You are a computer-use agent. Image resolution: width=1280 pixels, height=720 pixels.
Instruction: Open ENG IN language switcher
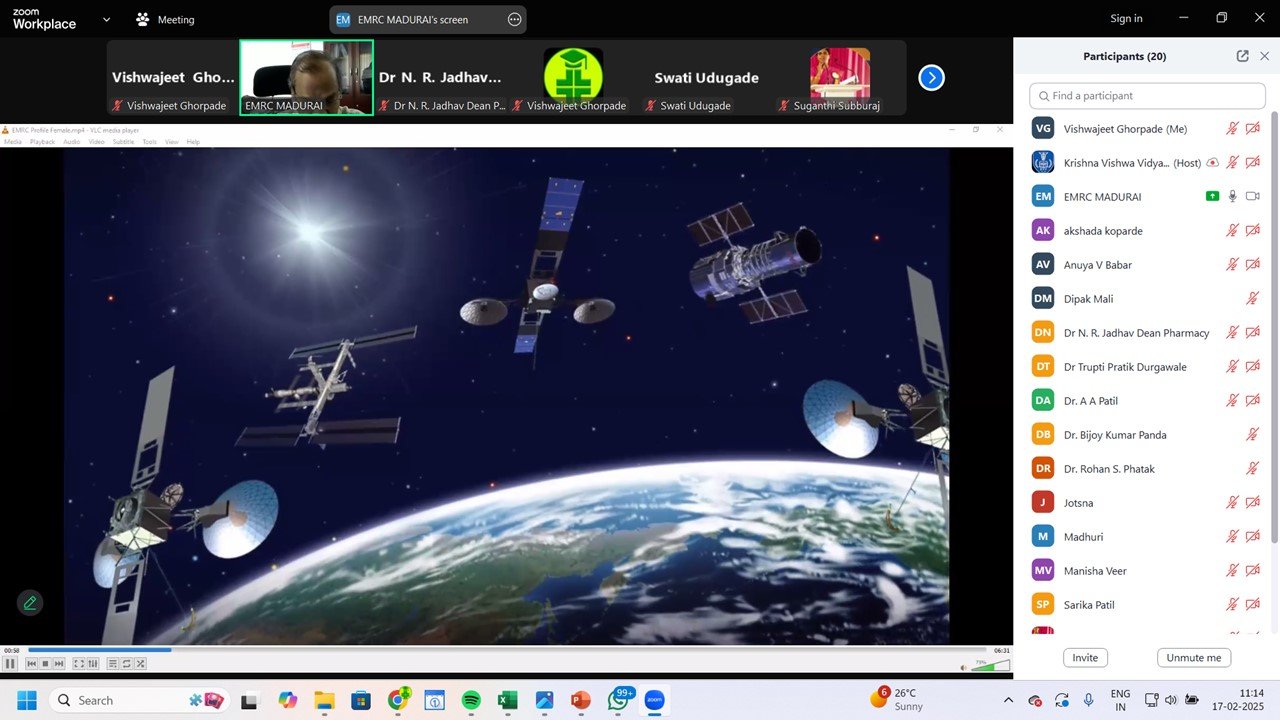coord(1120,700)
